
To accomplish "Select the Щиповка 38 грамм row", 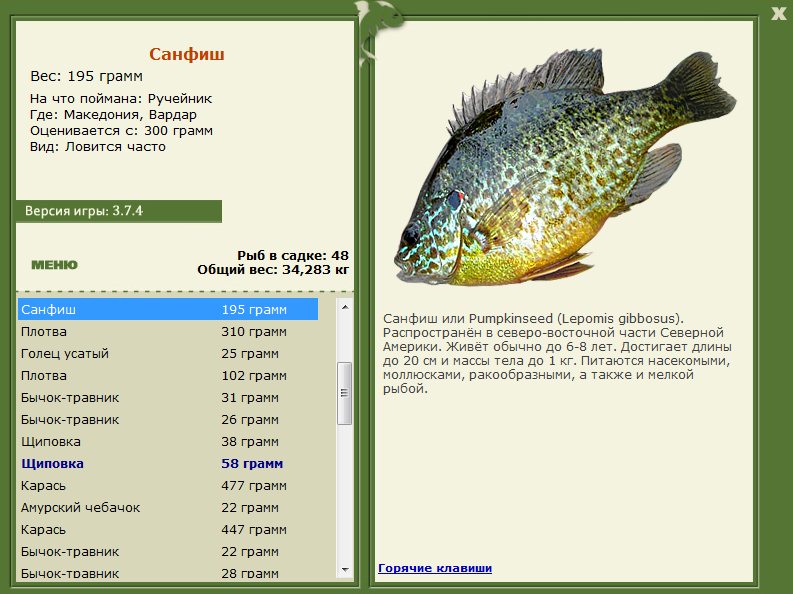I will pos(168,441).
